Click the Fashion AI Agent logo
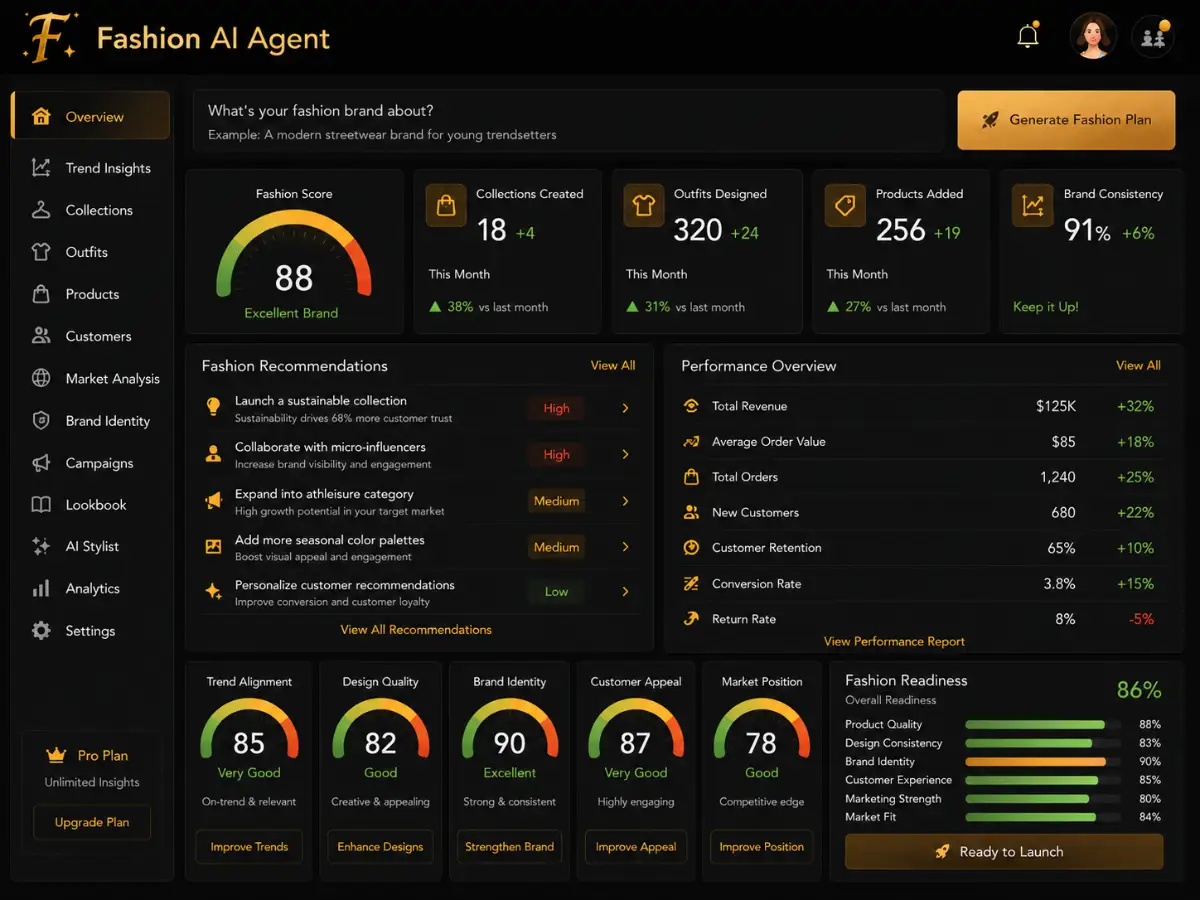1200x900 pixels. click(48, 38)
